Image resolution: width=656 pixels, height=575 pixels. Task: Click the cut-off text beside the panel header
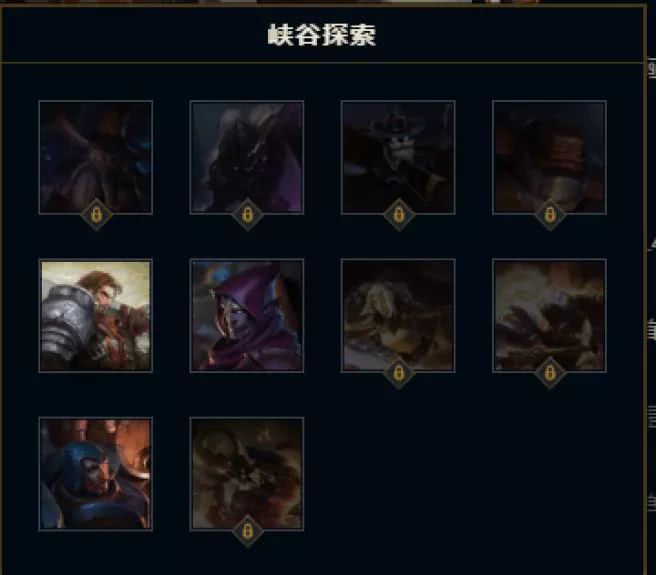pos(652,69)
